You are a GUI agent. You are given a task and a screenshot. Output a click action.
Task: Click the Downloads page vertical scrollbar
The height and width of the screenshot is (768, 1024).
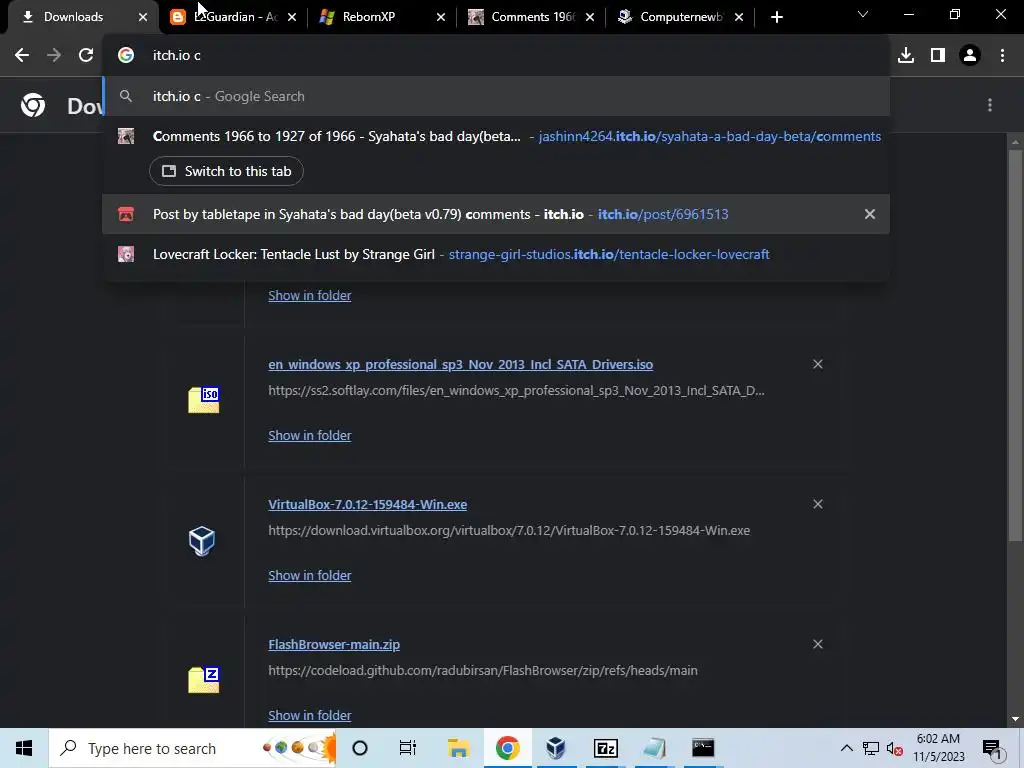(x=1015, y=345)
